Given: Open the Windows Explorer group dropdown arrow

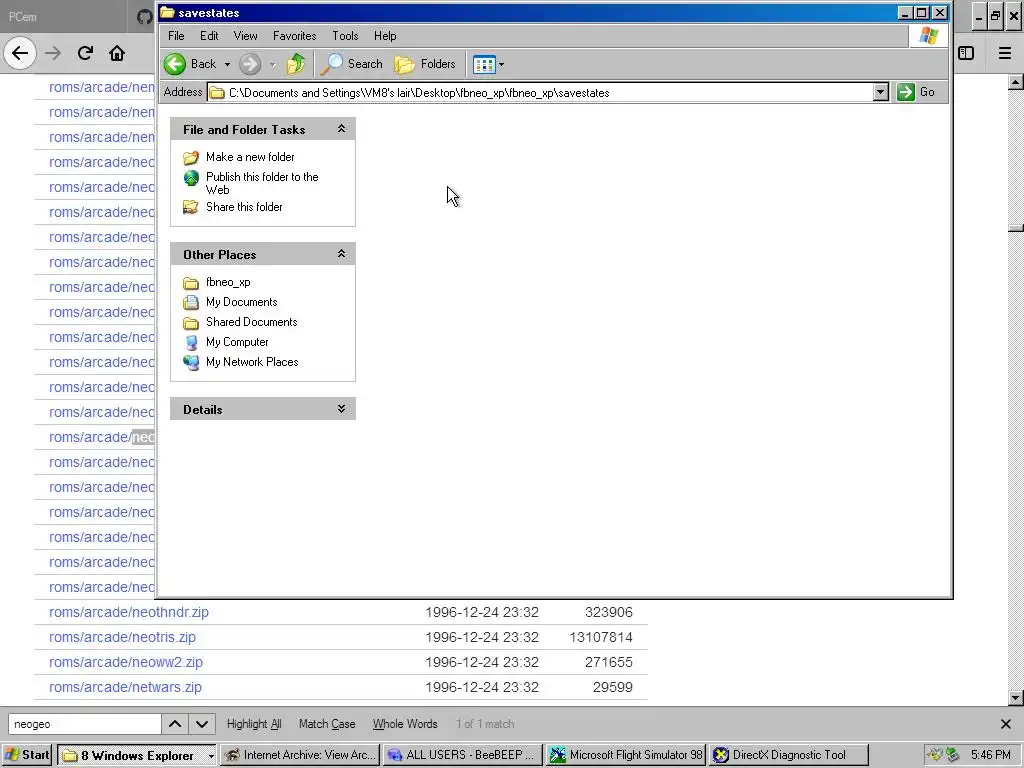Looking at the screenshot, I should [x=210, y=756].
